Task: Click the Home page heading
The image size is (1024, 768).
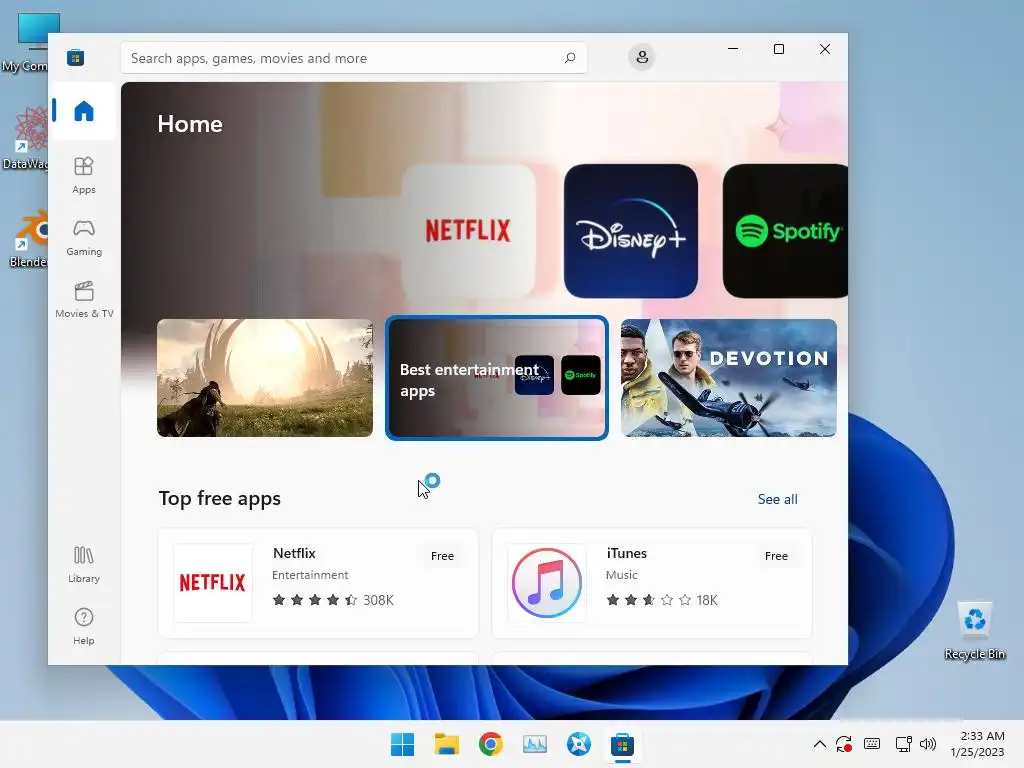Action: [x=190, y=124]
